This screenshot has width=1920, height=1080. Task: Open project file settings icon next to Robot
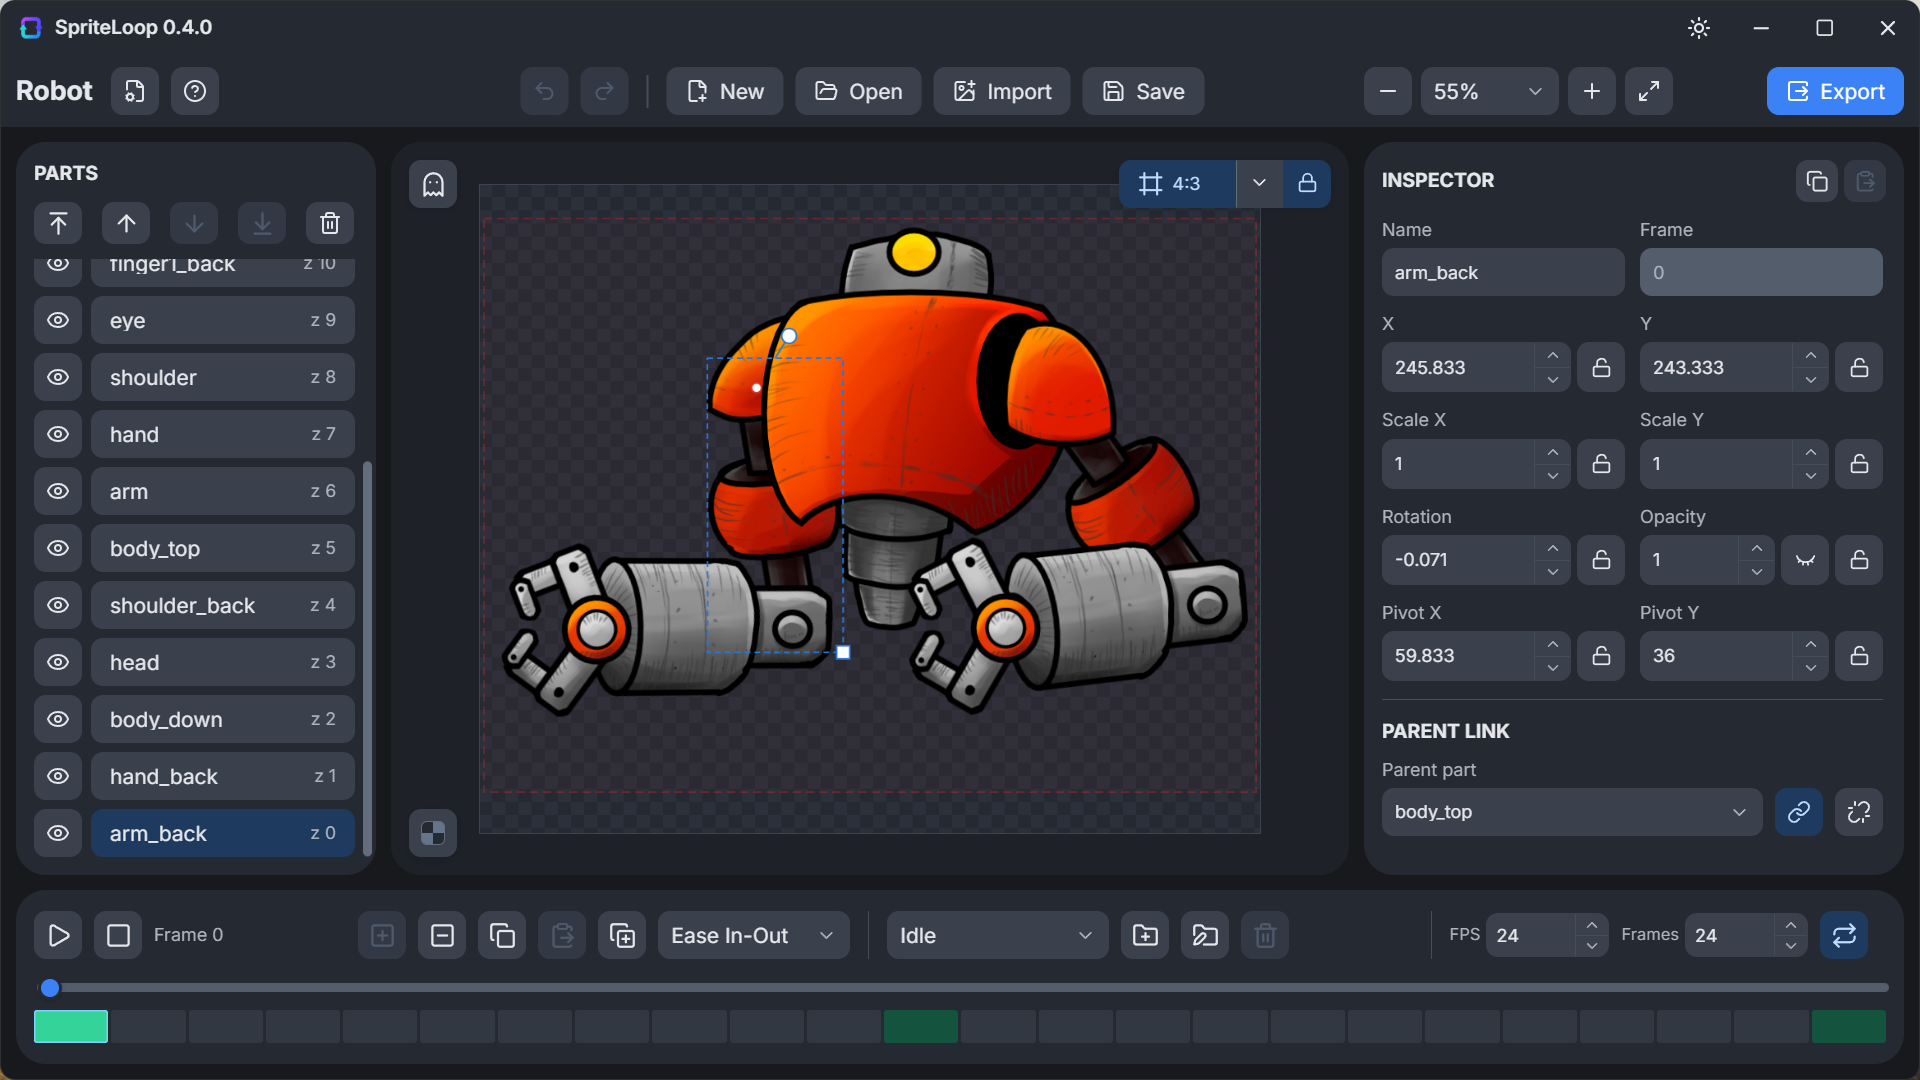pyautogui.click(x=135, y=91)
